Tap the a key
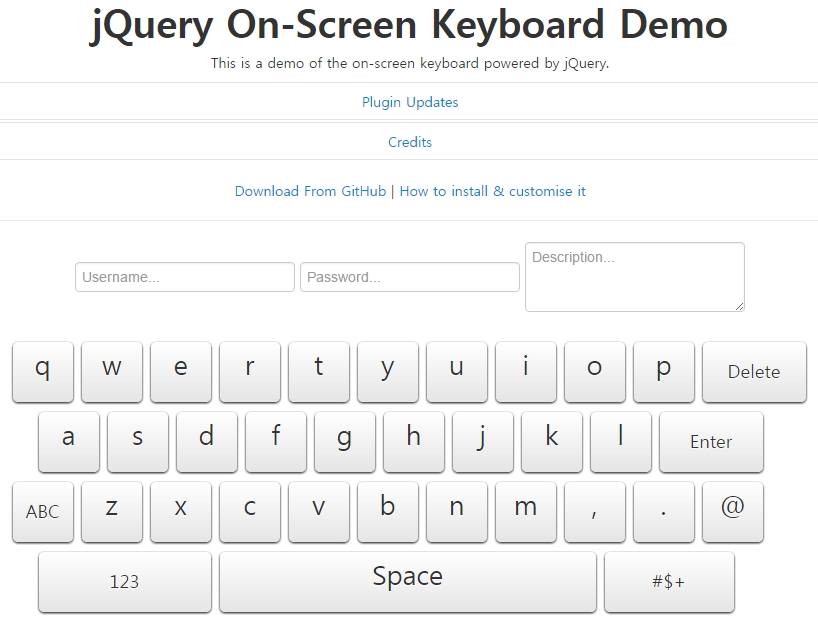Viewport: 818px width, 630px height. click(69, 442)
